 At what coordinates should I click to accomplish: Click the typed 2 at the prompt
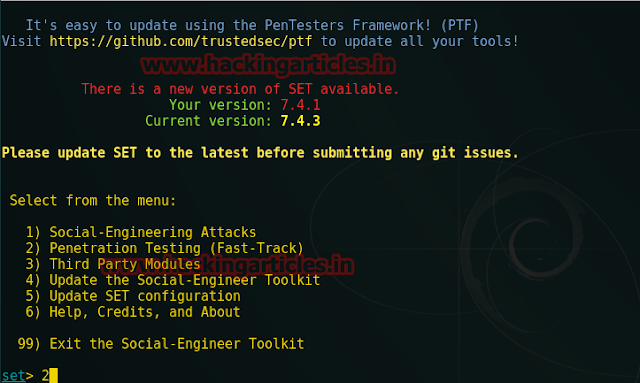click(45, 375)
